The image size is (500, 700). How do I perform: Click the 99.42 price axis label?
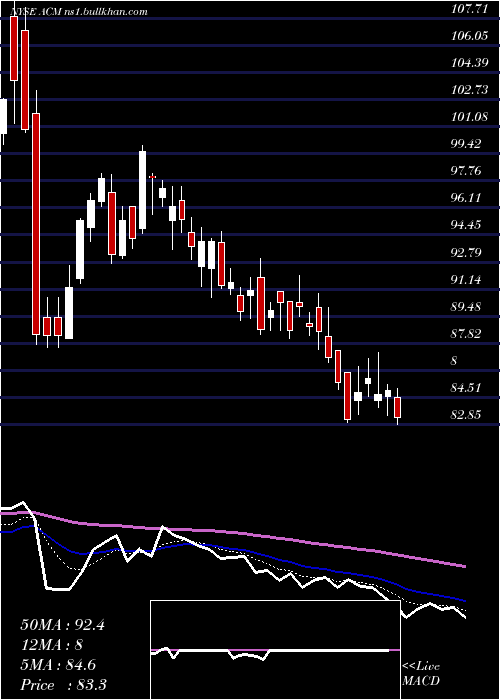(x=466, y=144)
